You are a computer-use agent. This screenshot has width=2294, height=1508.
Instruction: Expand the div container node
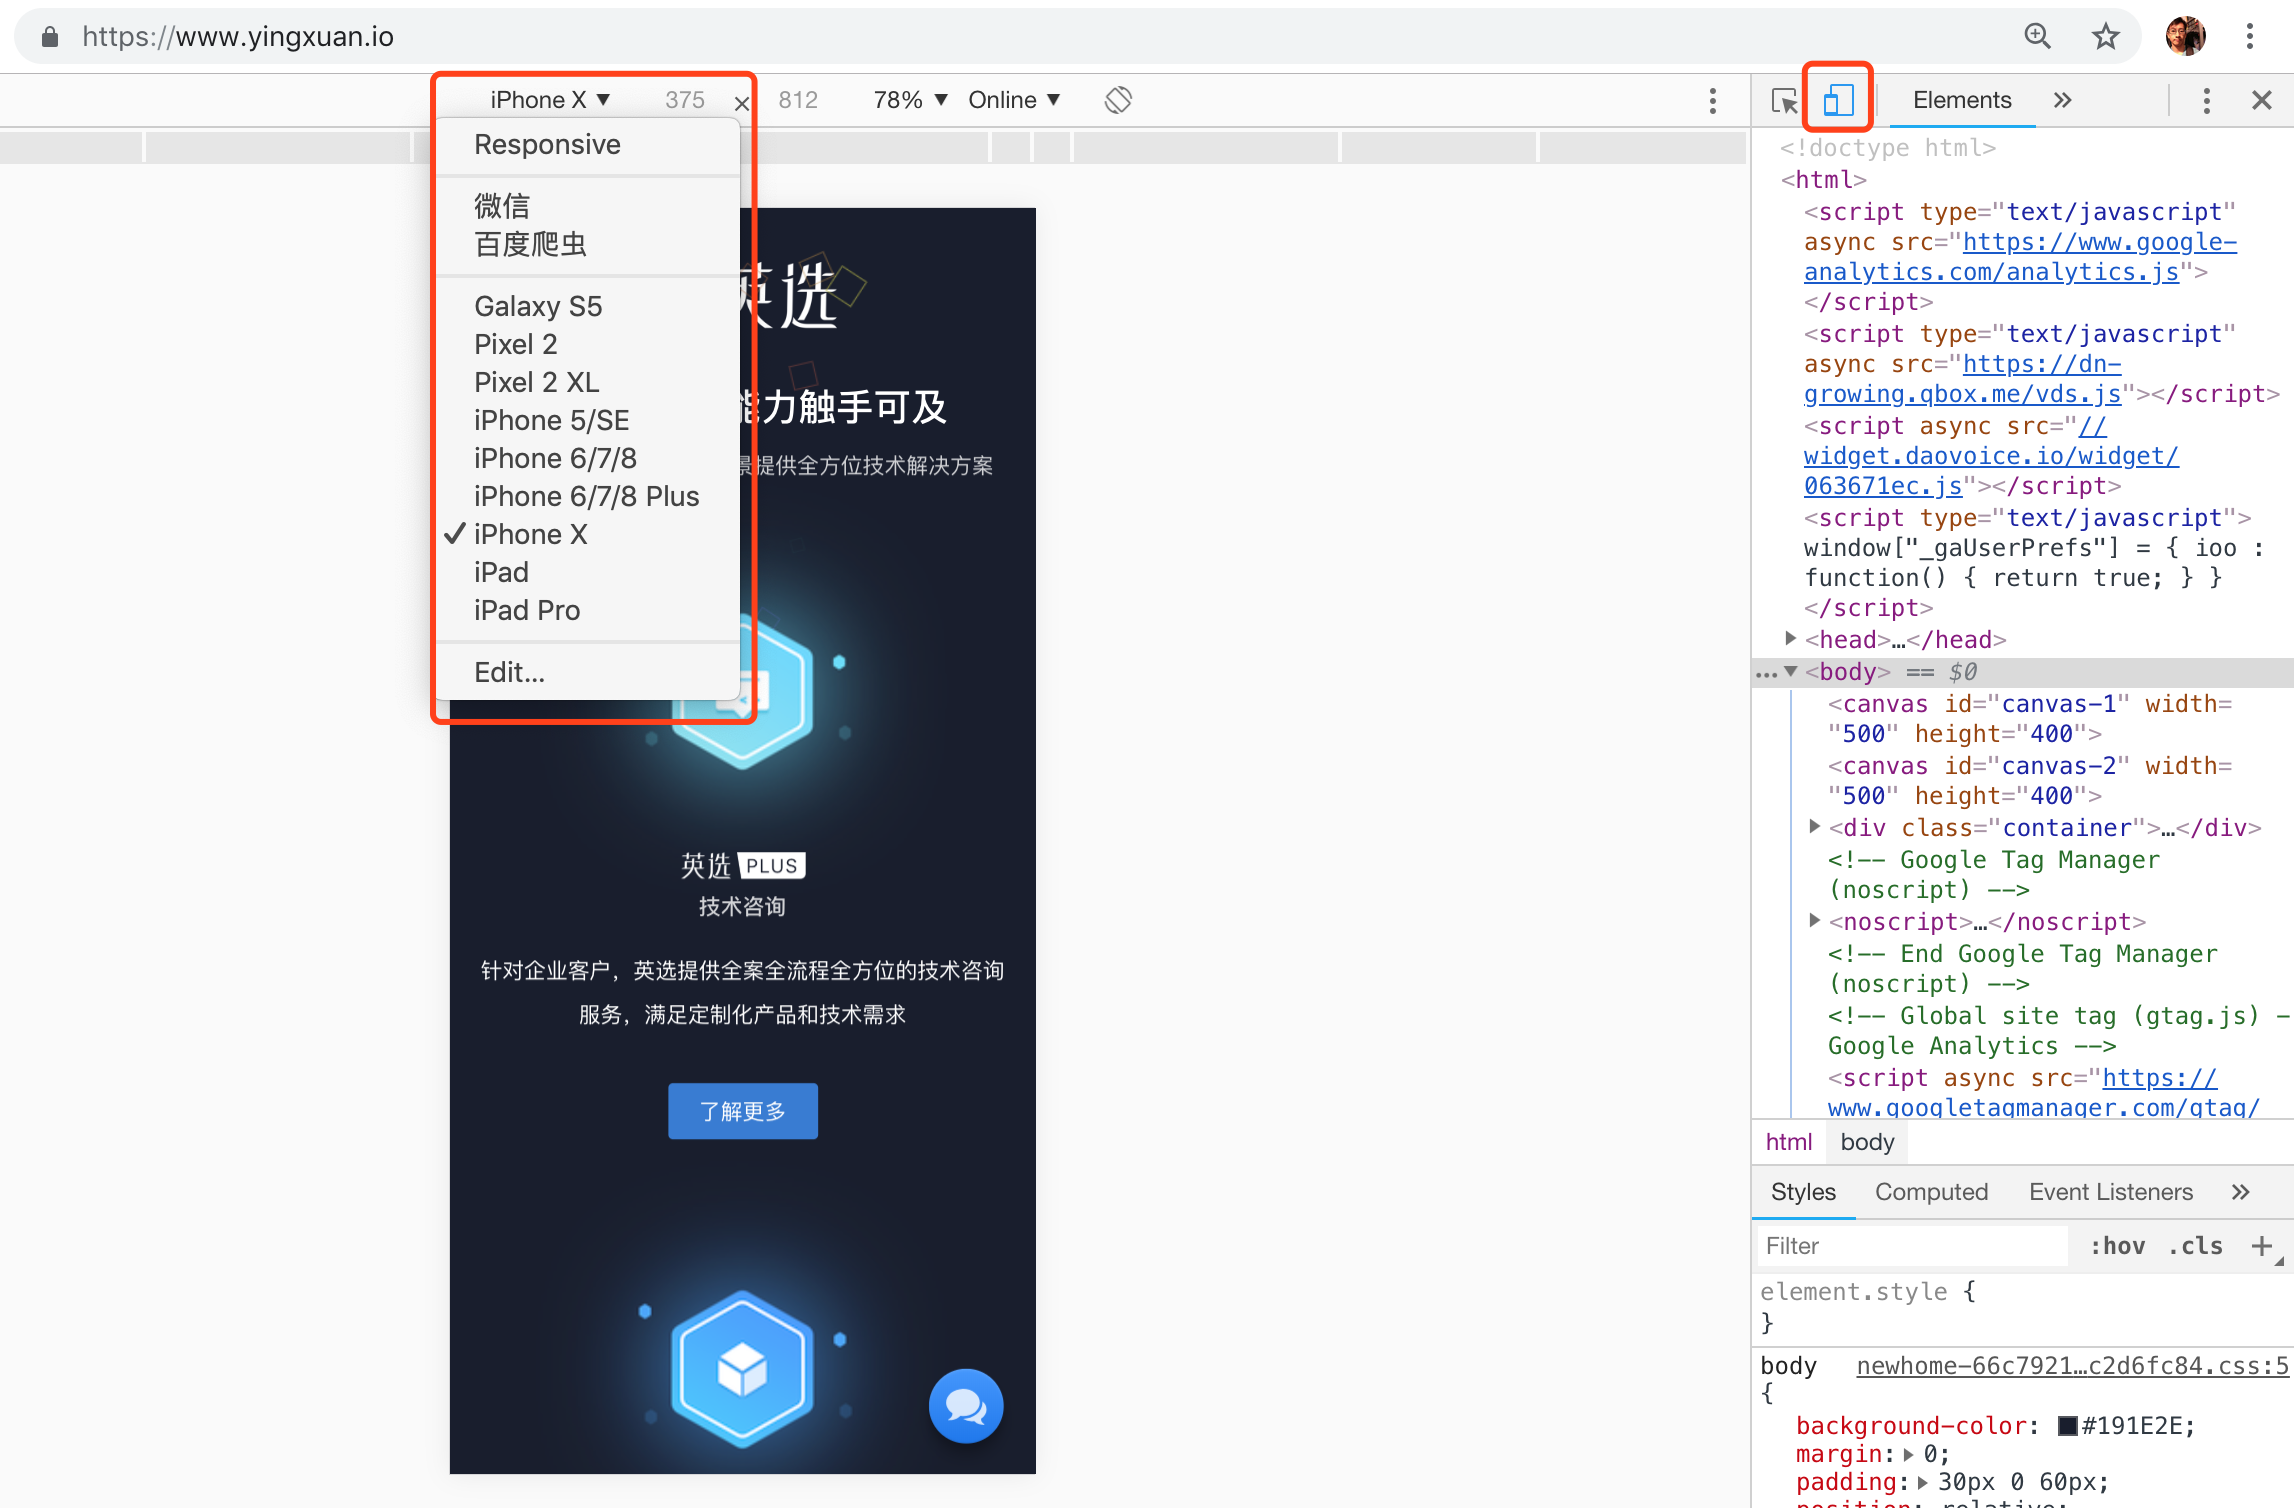[1815, 826]
